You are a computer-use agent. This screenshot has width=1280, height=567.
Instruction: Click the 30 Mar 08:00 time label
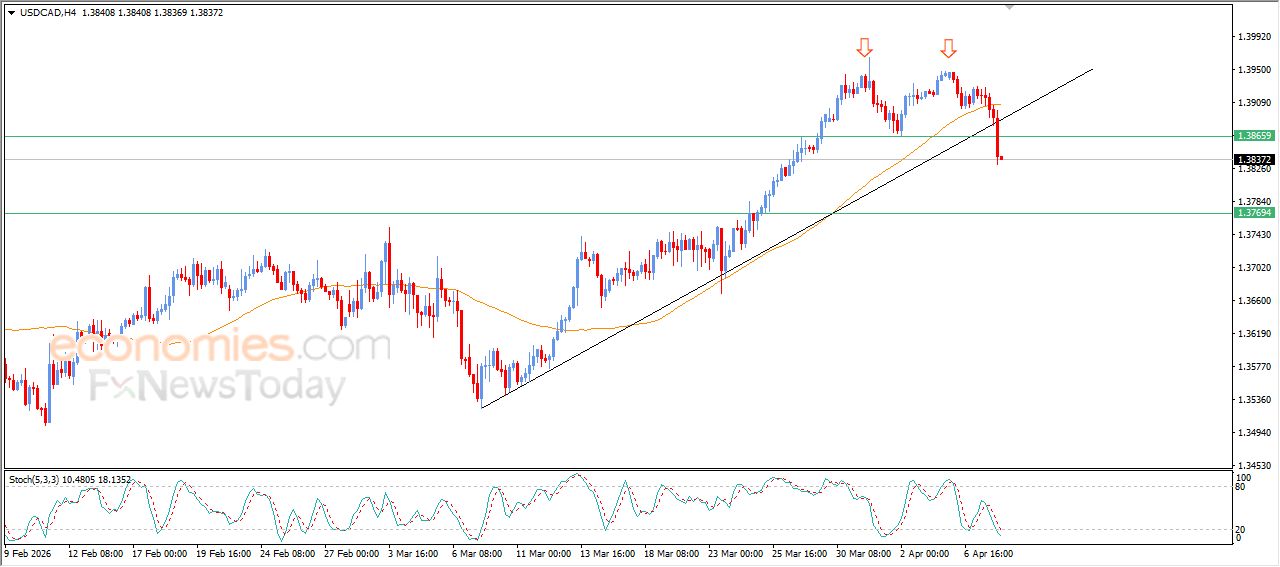click(x=863, y=552)
